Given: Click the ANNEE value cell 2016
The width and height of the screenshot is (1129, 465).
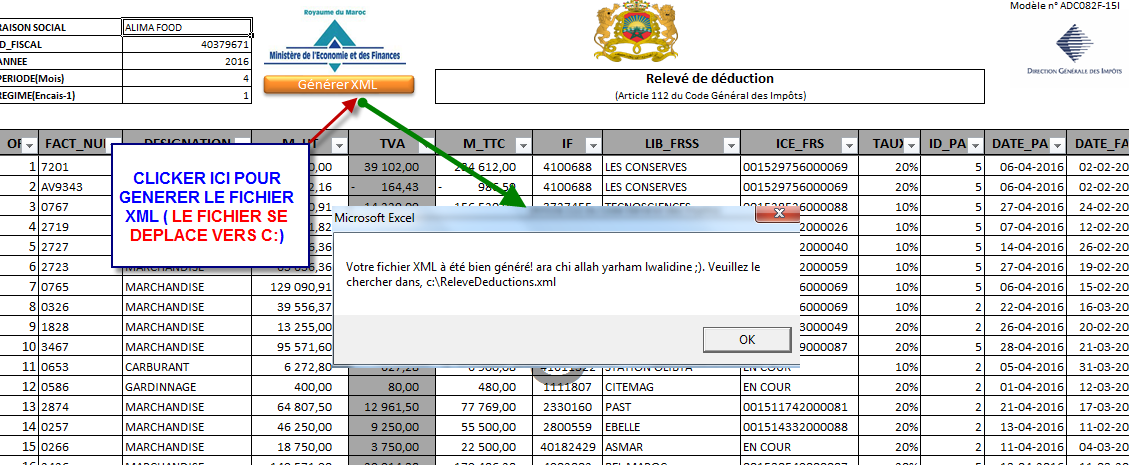Looking at the screenshot, I should [x=186, y=62].
